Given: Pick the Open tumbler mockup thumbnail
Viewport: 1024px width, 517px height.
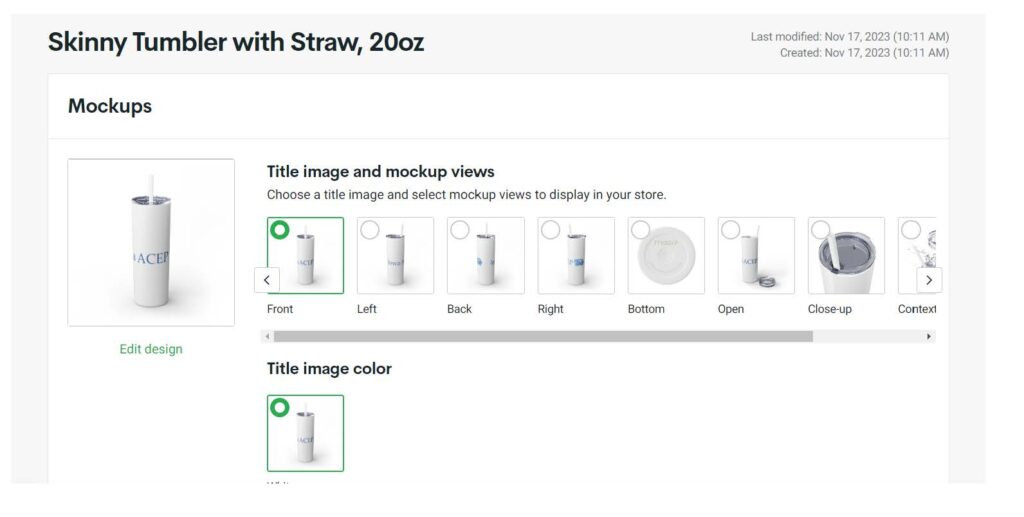Looking at the screenshot, I should click(x=756, y=255).
